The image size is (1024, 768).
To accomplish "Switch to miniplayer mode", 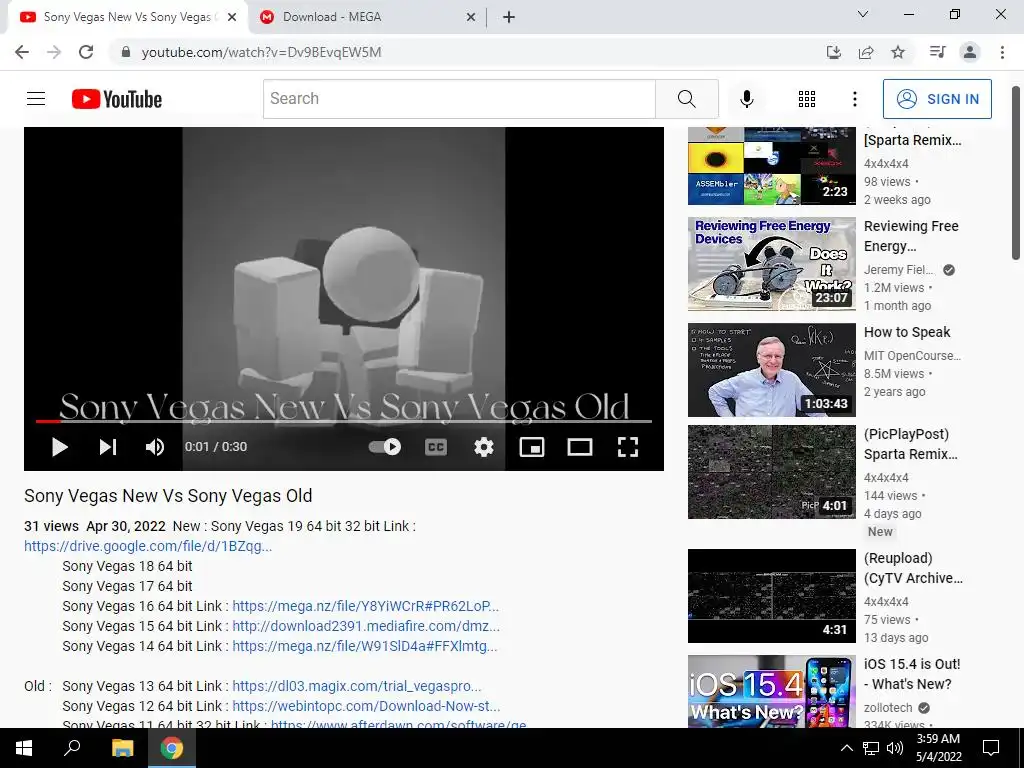I will (x=532, y=447).
